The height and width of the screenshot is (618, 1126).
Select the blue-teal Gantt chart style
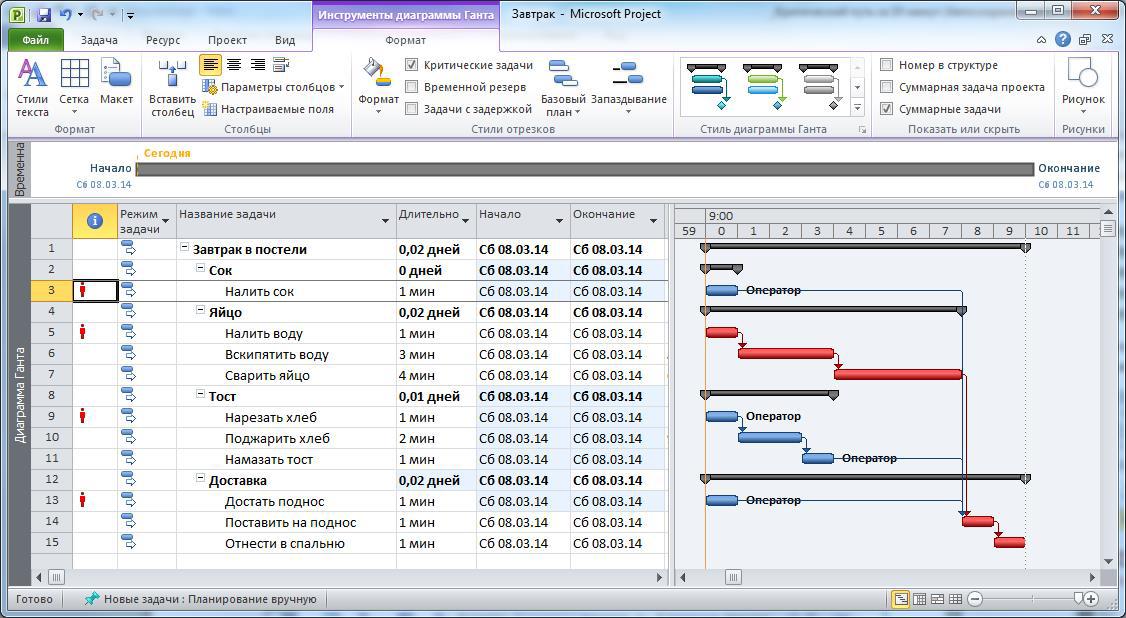pyautogui.click(x=708, y=87)
